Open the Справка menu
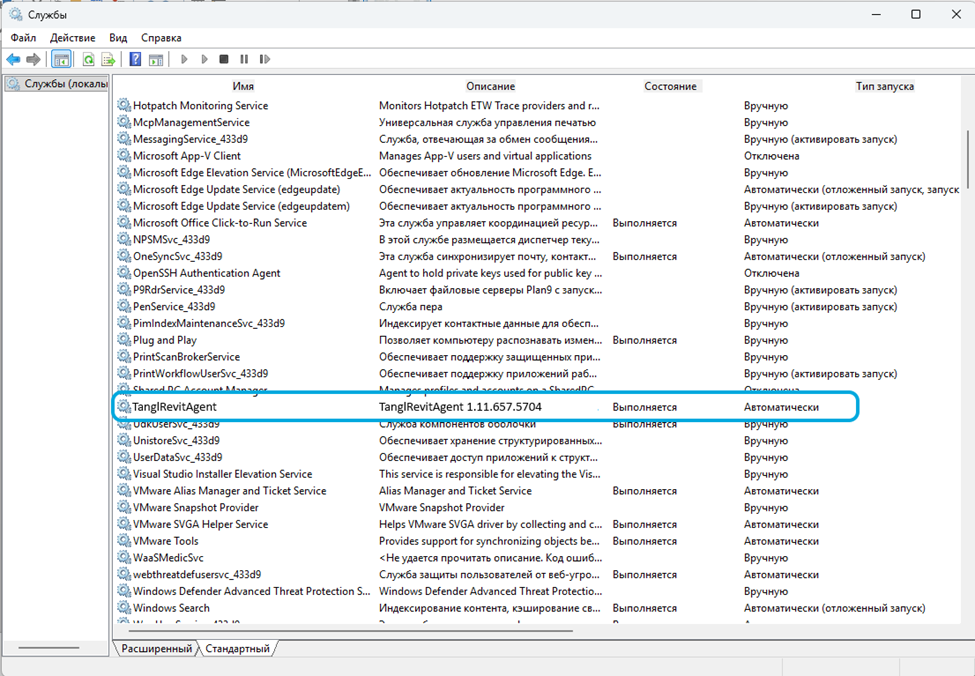Image resolution: width=975 pixels, height=676 pixels. [x=161, y=37]
